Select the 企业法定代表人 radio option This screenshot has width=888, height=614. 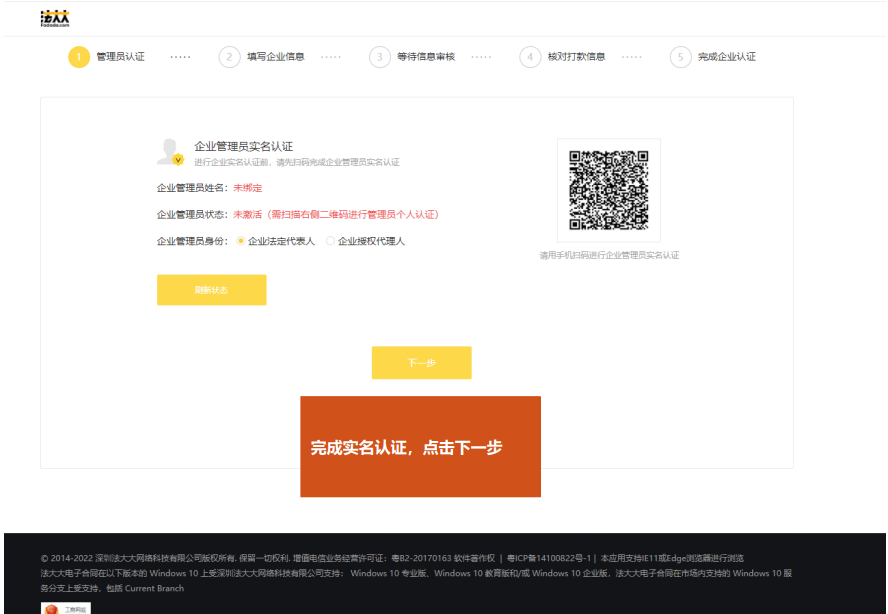[241, 241]
